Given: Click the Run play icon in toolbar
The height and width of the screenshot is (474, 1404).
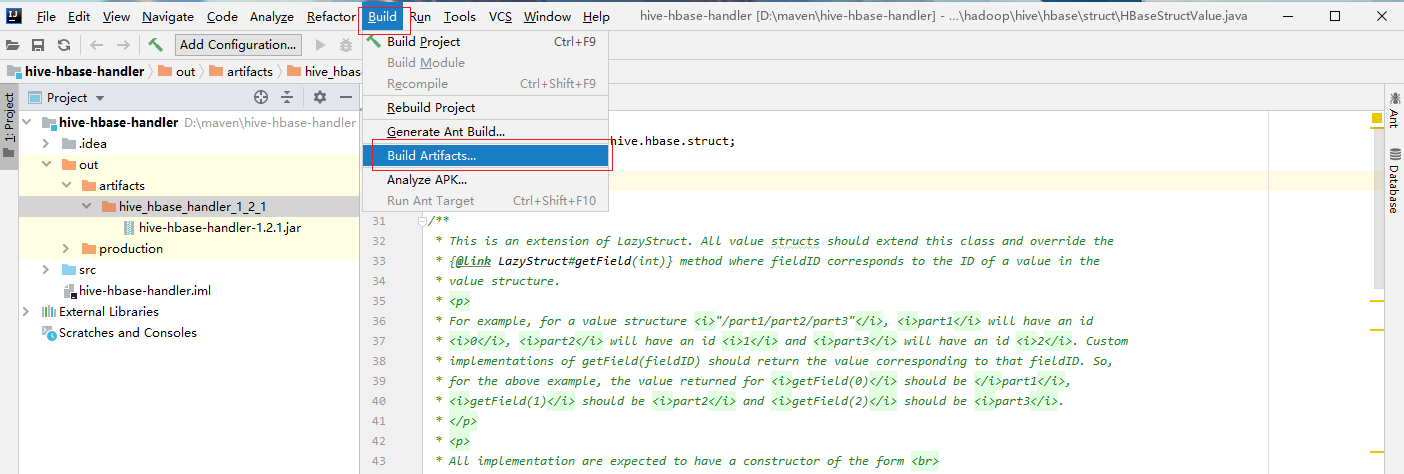Looking at the screenshot, I should coord(321,45).
